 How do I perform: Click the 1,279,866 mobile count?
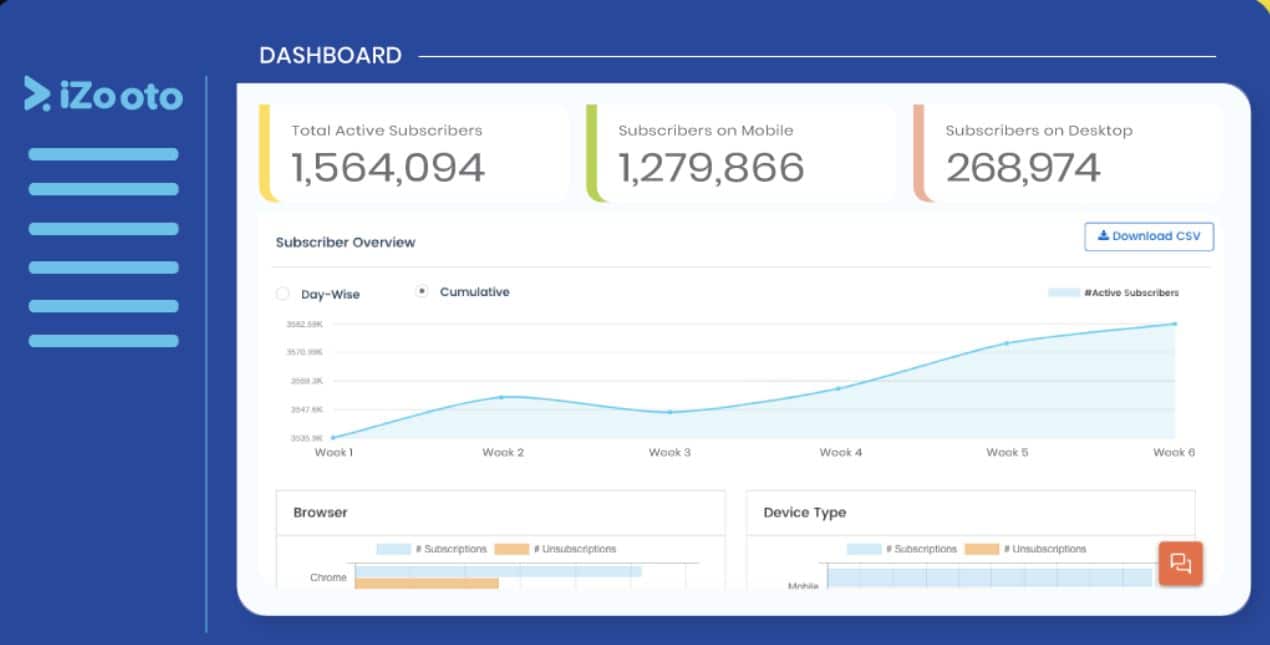pos(711,168)
